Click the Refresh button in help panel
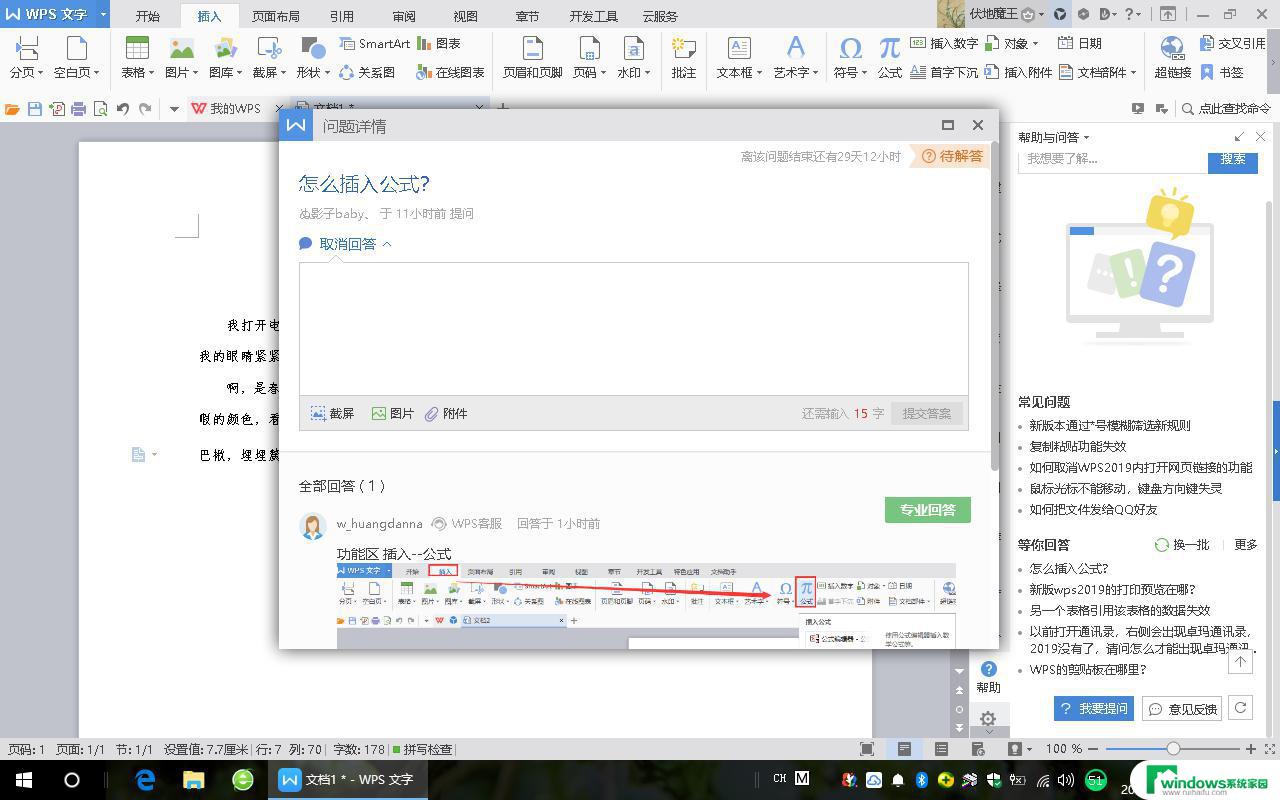Screen dimensions: 1280x800 point(1240,708)
